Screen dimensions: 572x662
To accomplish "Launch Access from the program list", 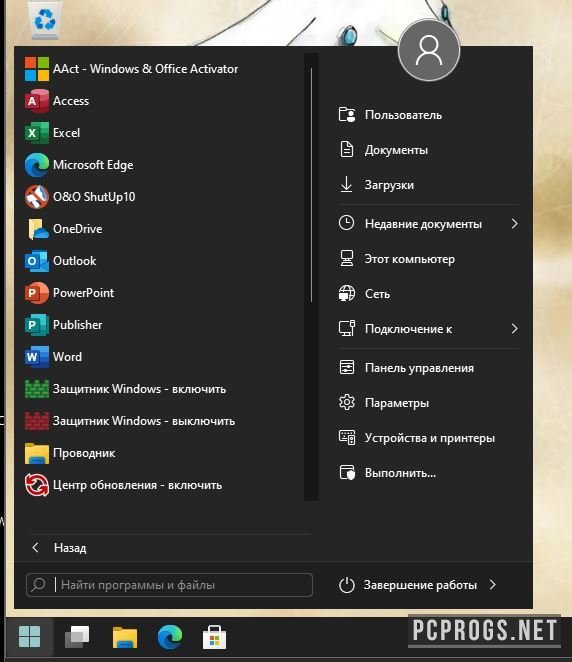I will point(57,101).
